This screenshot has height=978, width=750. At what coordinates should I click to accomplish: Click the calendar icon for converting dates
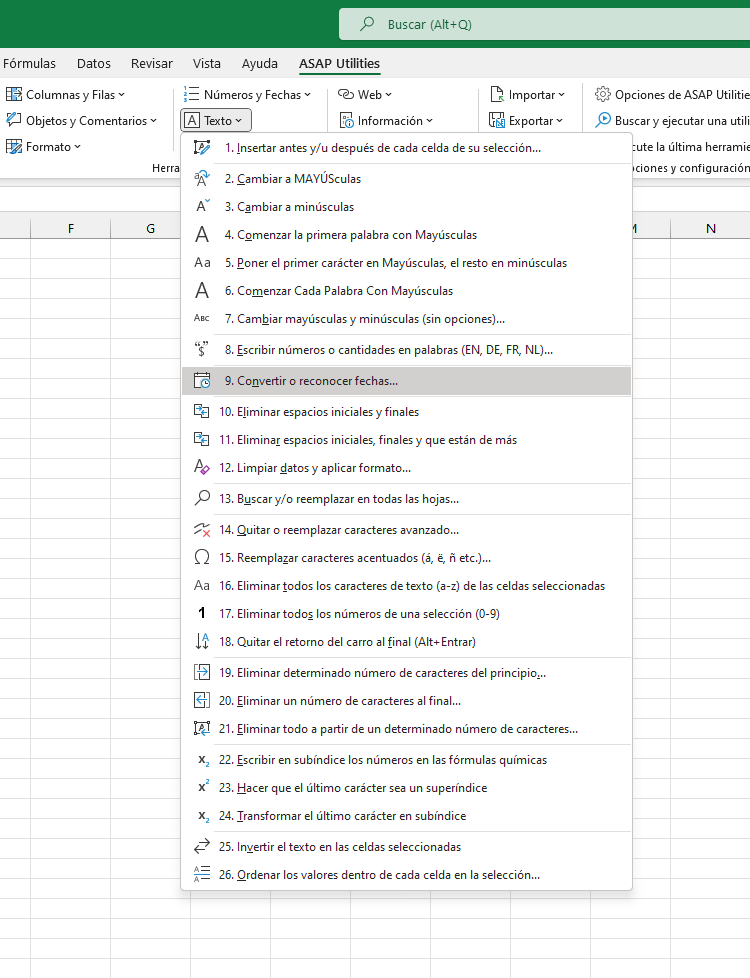tap(202, 380)
